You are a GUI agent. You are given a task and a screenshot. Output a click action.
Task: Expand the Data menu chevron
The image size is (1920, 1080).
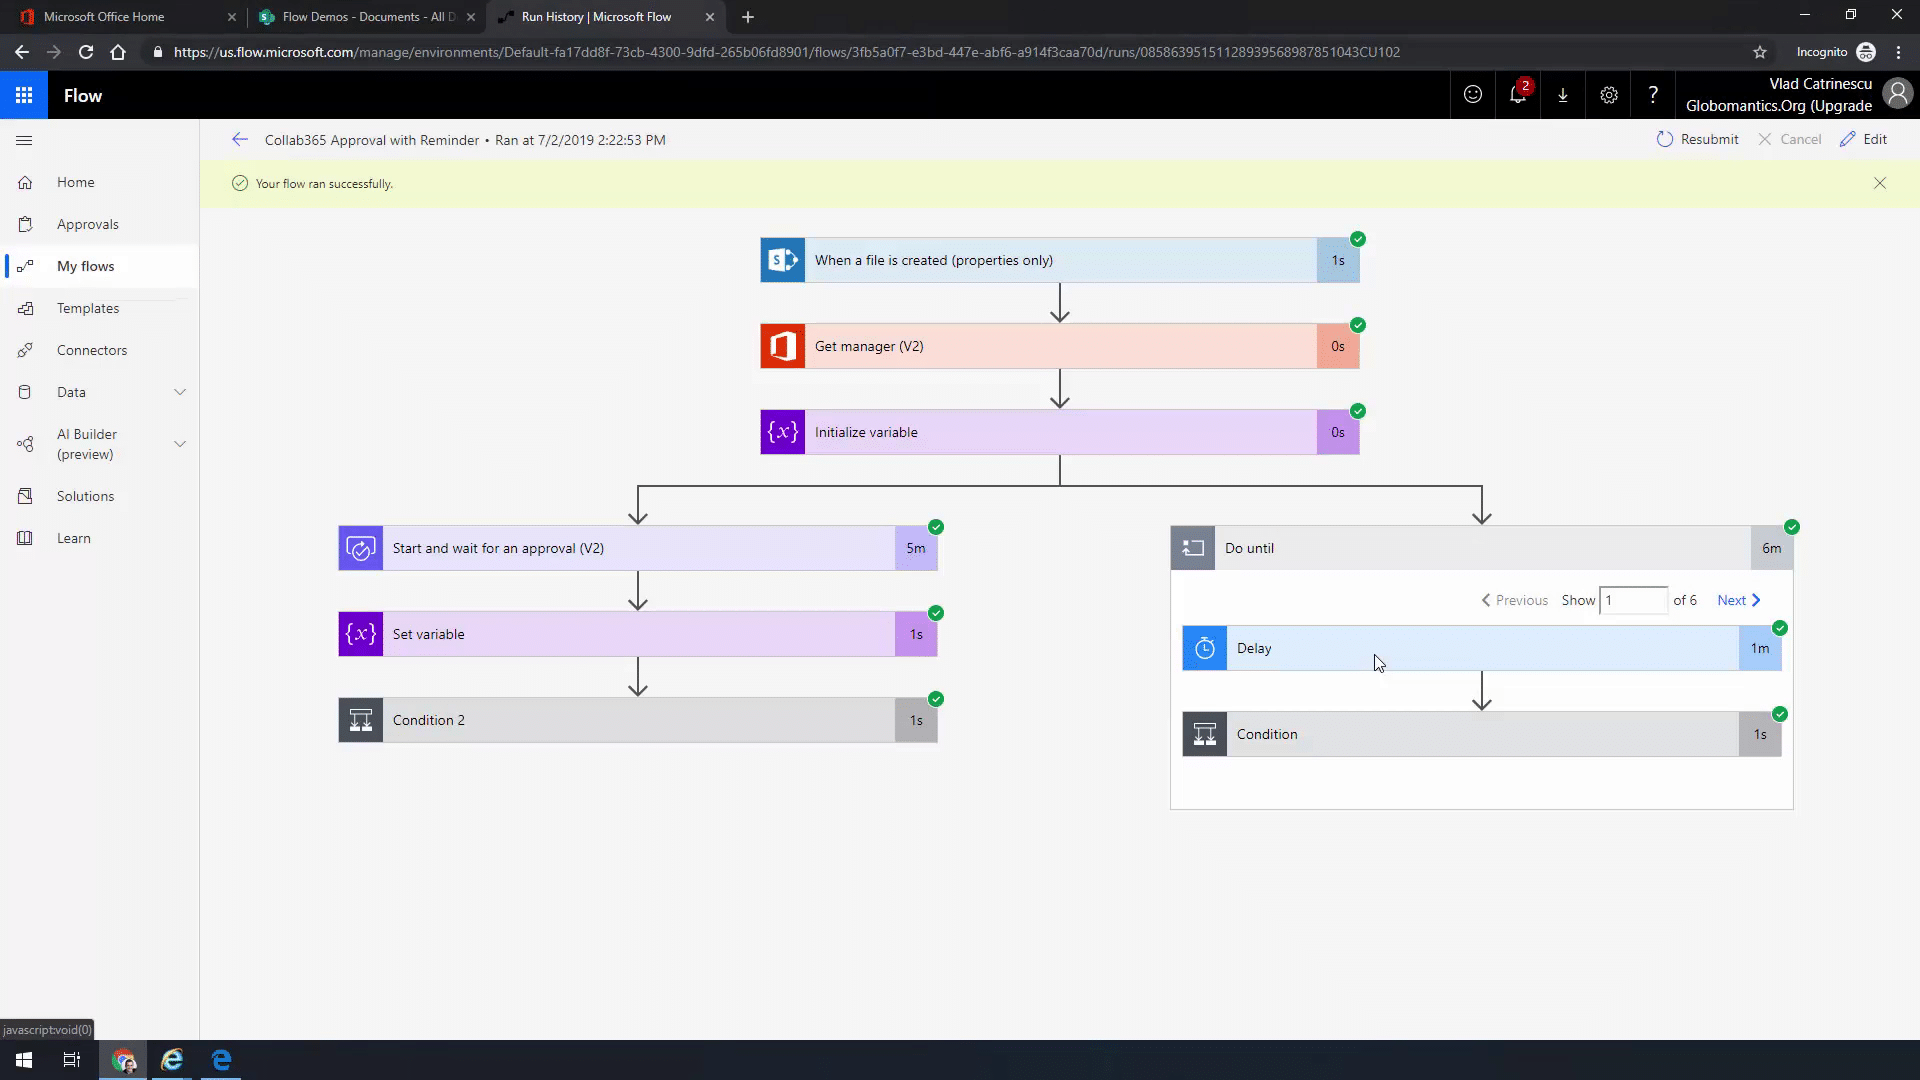point(180,392)
